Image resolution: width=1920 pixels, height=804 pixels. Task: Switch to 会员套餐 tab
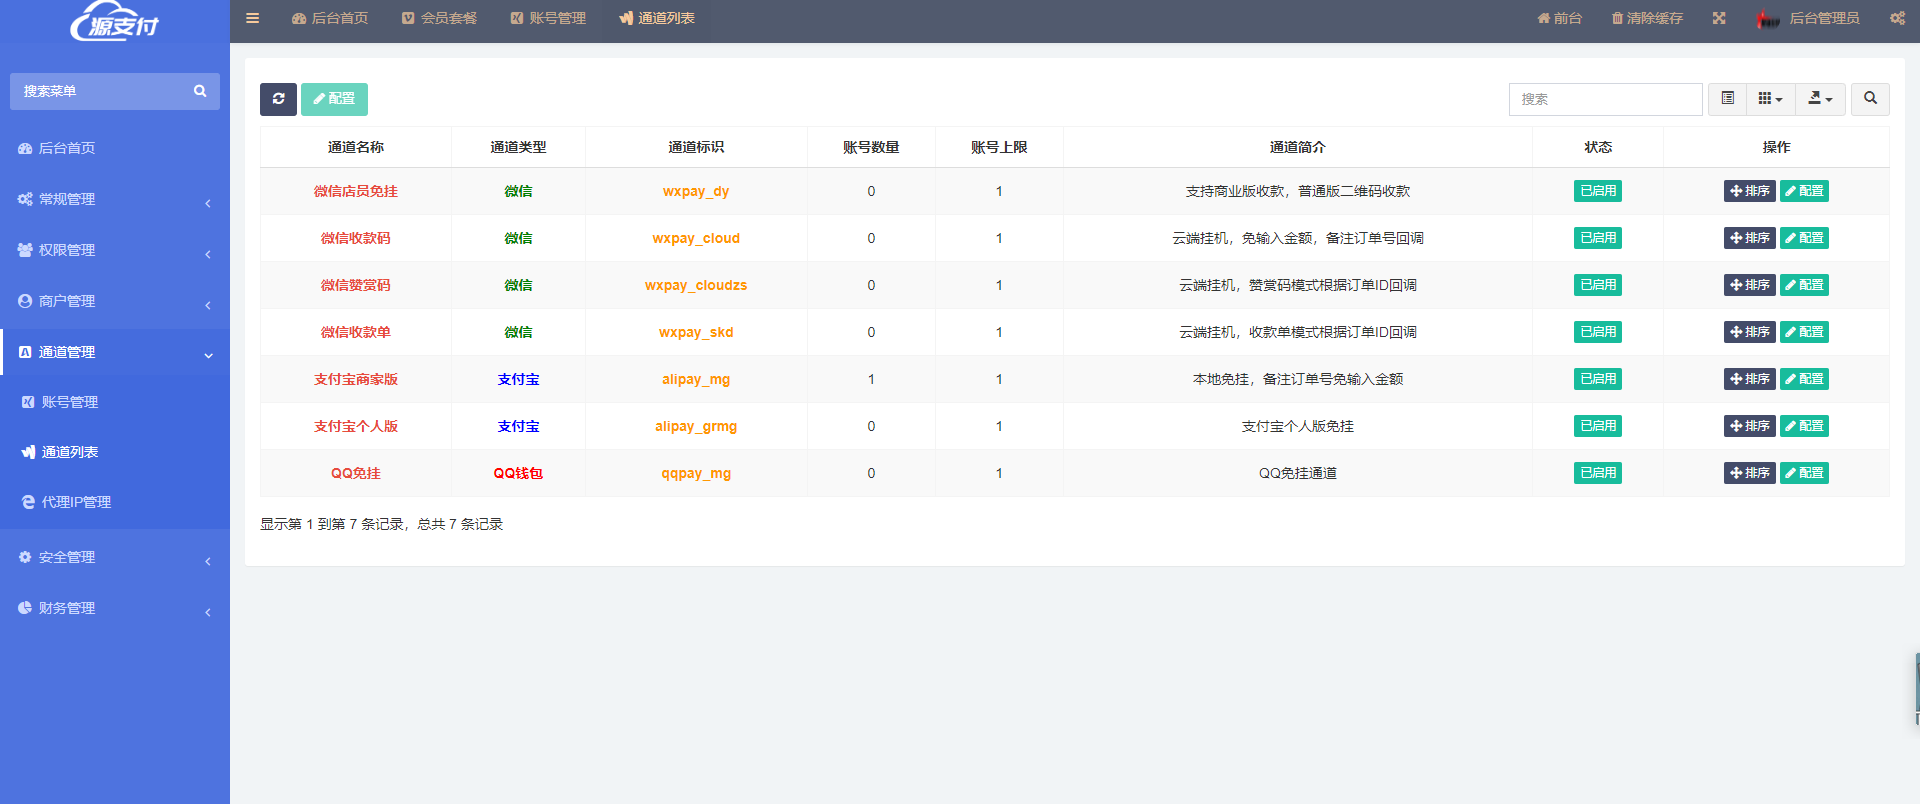(x=439, y=18)
